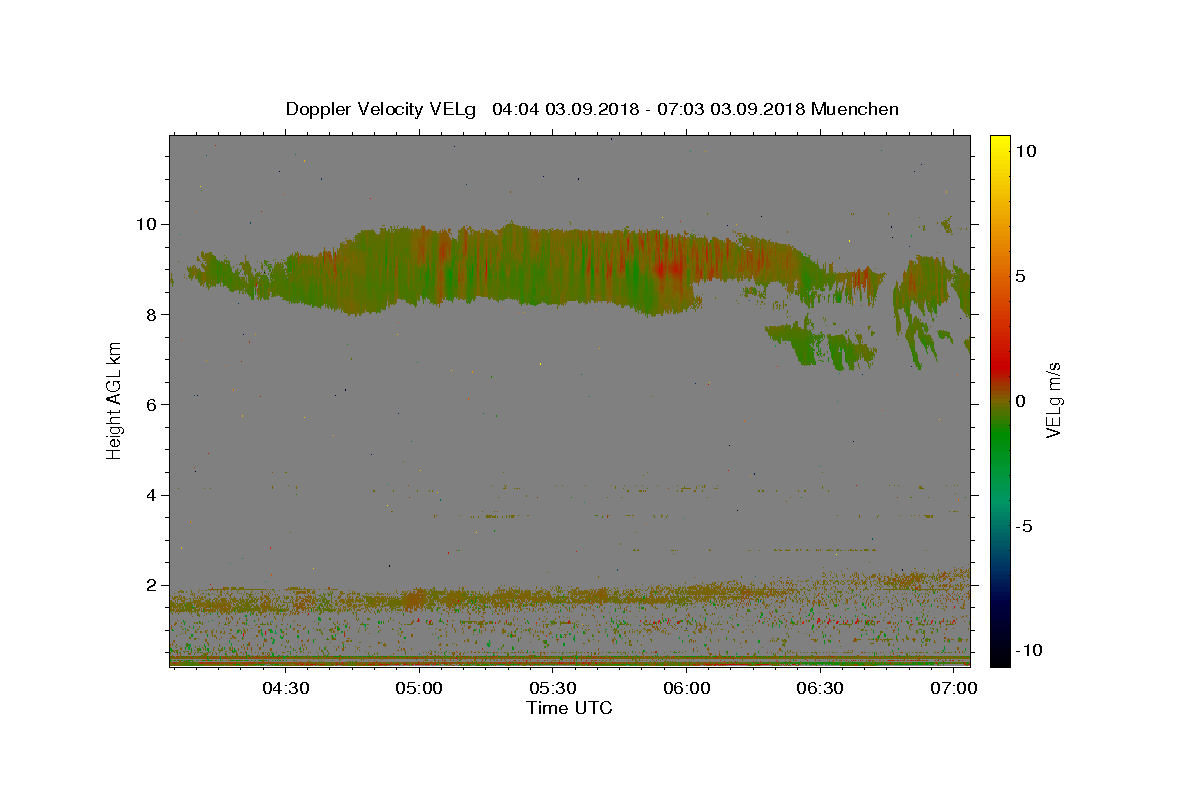This screenshot has width=1200, height=800.
Task: Click the plot title 'Doppler Velocity VELg'
Action: [x=382, y=109]
